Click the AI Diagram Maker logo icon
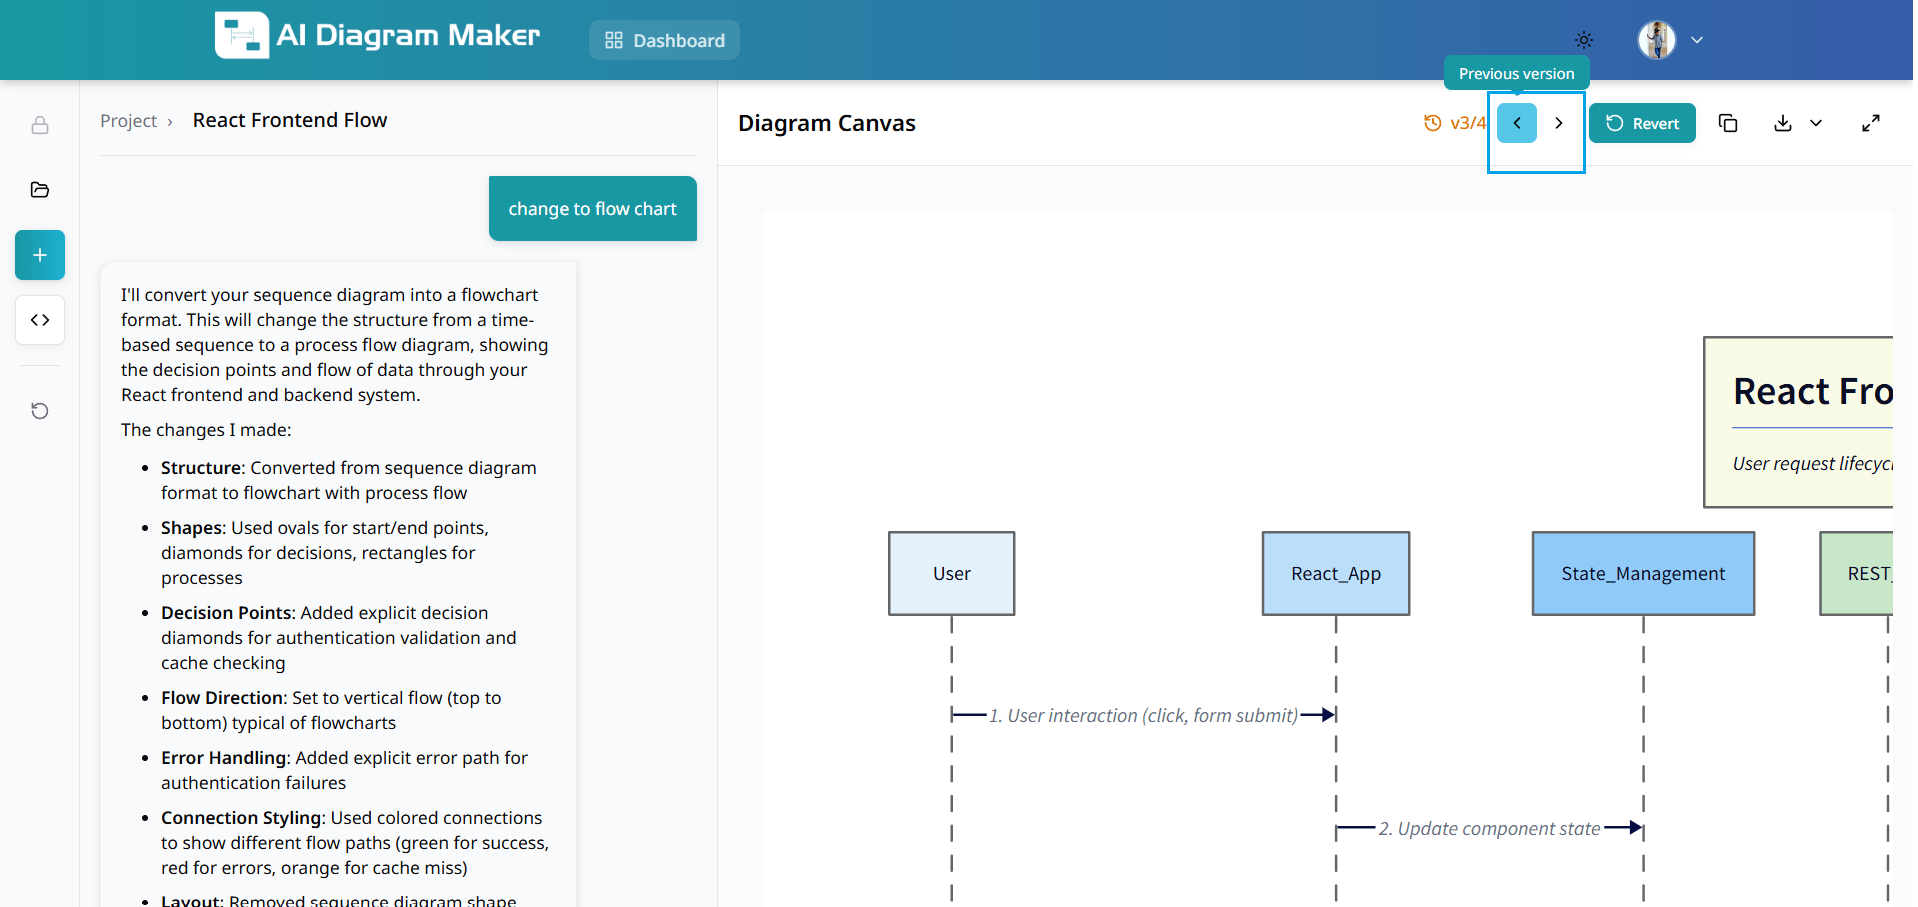Viewport: 1918px width, 907px height. [x=241, y=34]
